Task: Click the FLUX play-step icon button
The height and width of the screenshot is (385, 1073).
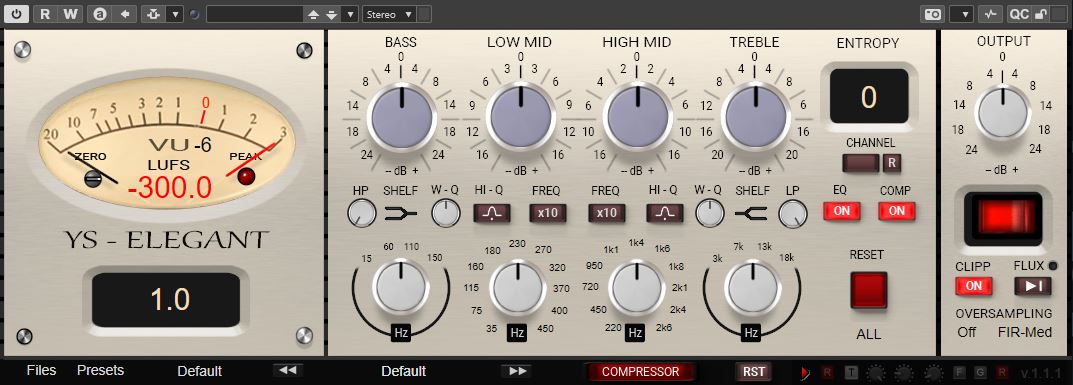Action: point(1033,286)
